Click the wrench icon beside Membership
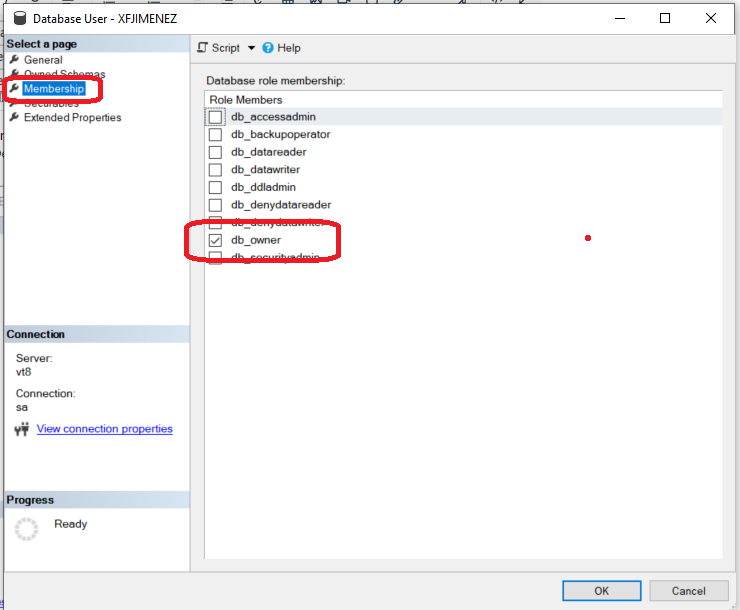Screen dimensions: 740x610 click(x=15, y=88)
